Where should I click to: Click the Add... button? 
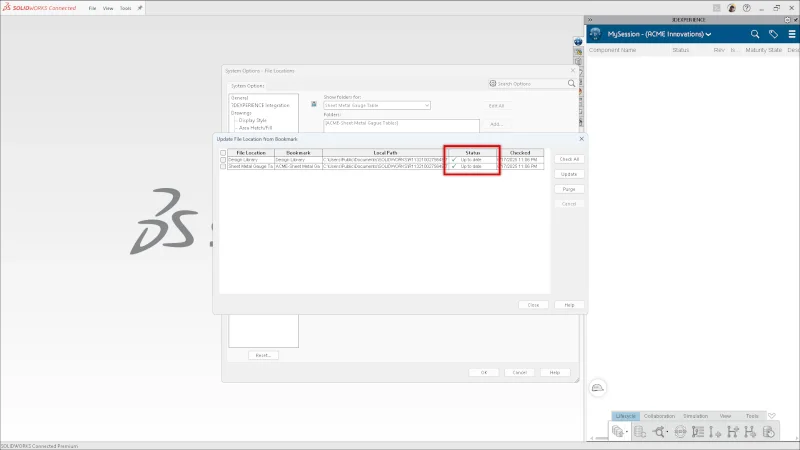pyautogui.click(x=496, y=124)
